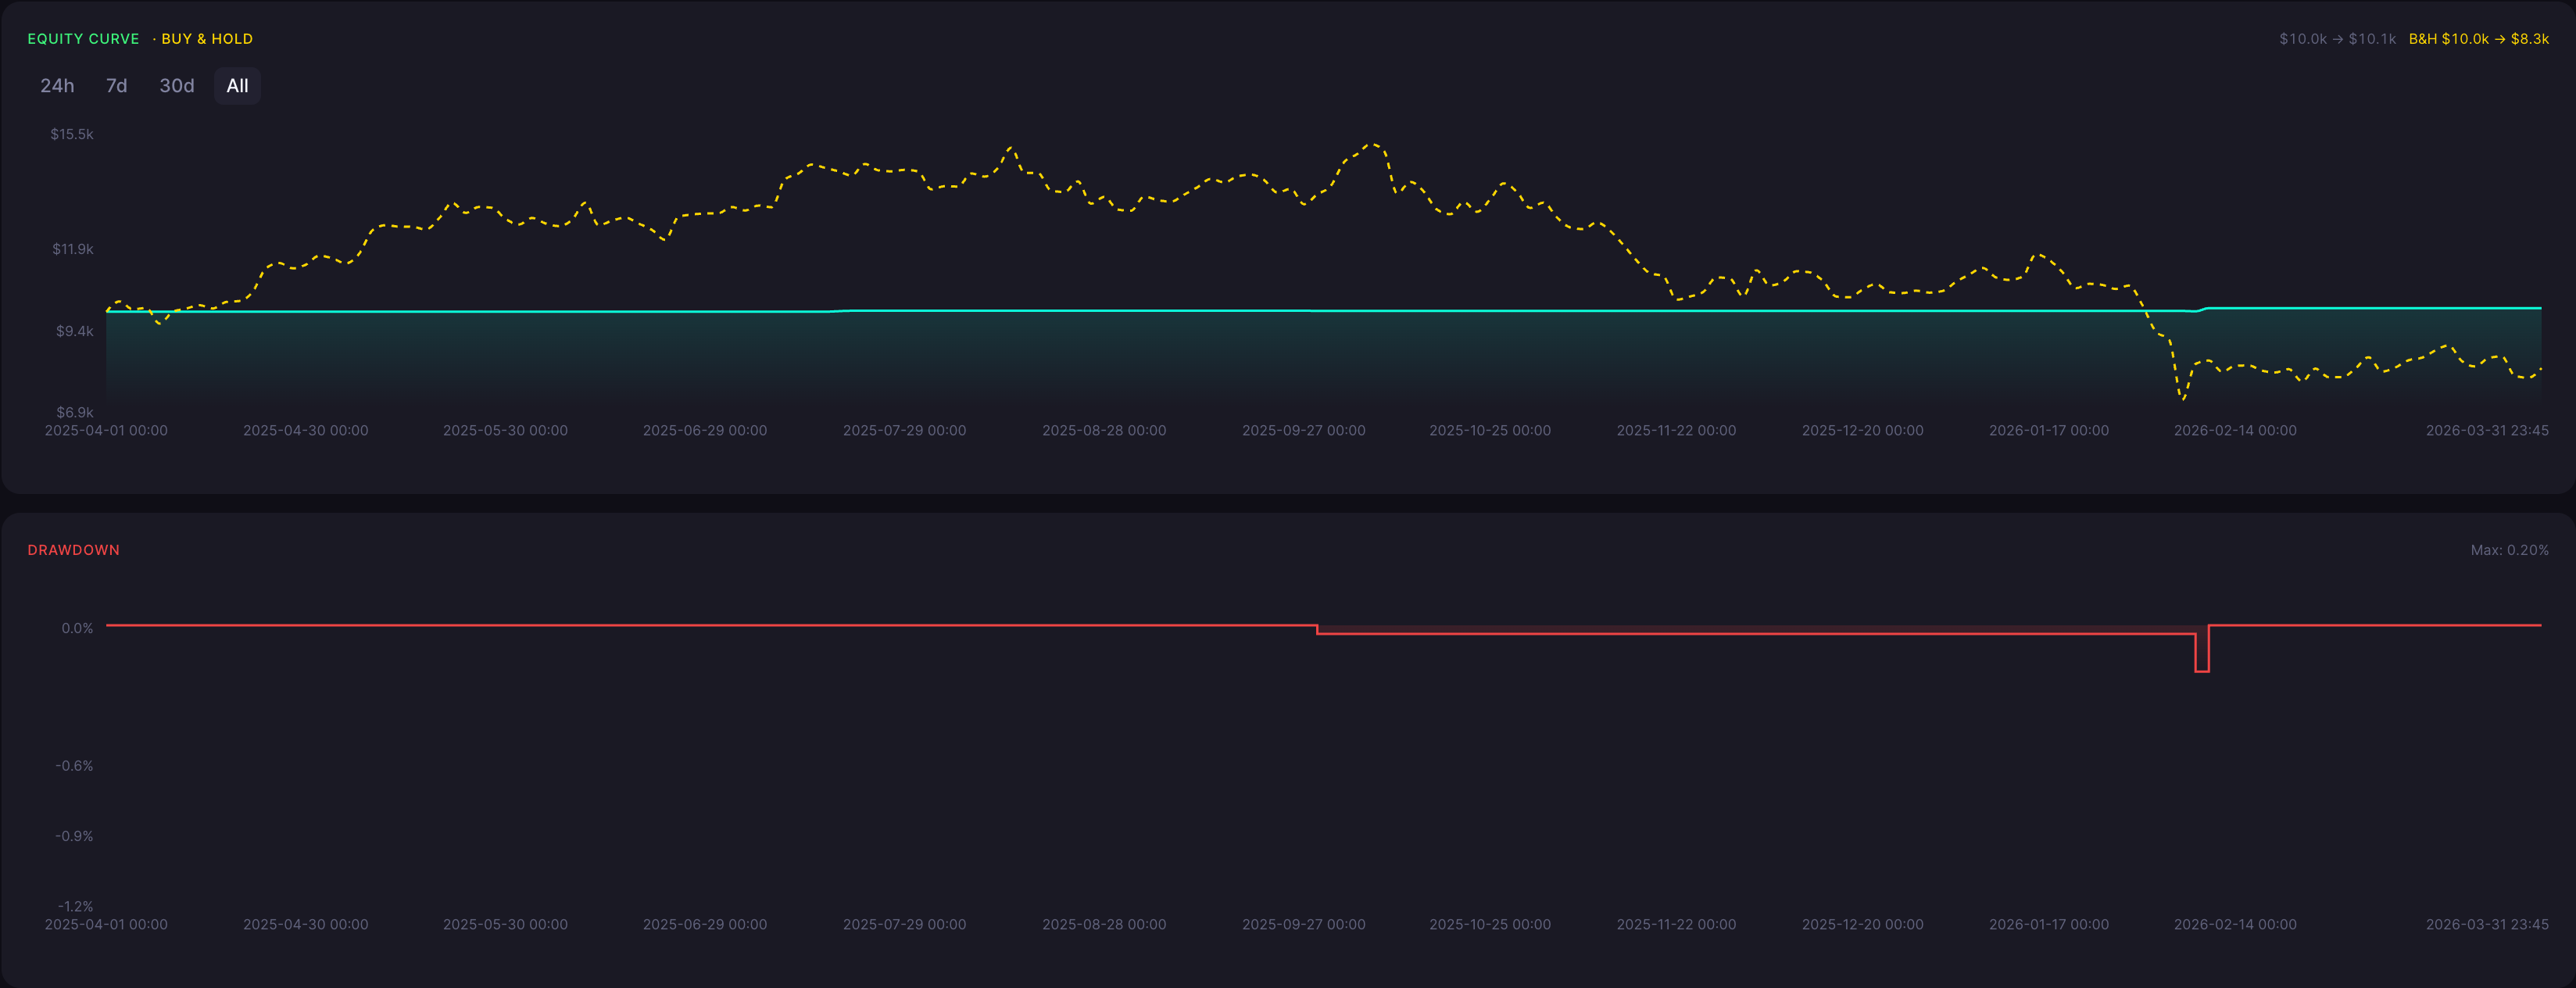Click the $6.9k y-axis label

[x=74, y=412]
